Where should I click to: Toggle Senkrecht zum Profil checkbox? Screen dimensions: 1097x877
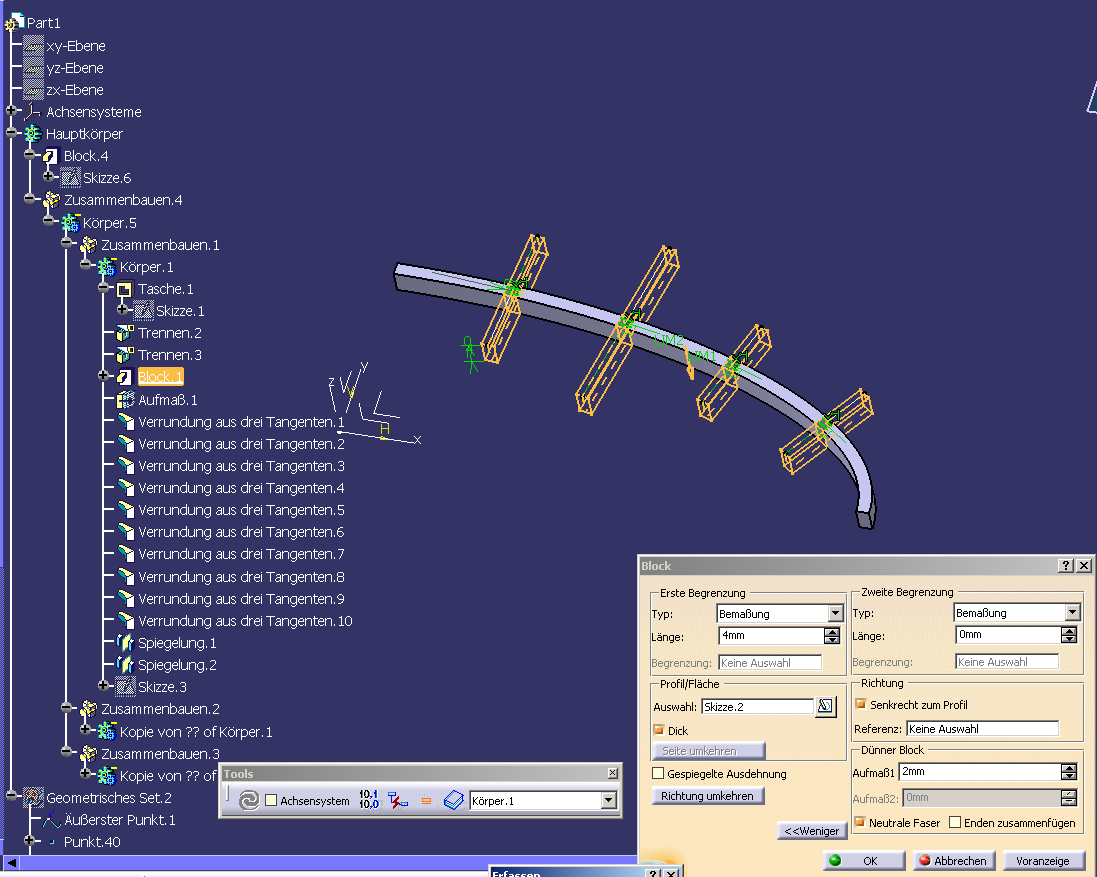[x=861, y=704]
